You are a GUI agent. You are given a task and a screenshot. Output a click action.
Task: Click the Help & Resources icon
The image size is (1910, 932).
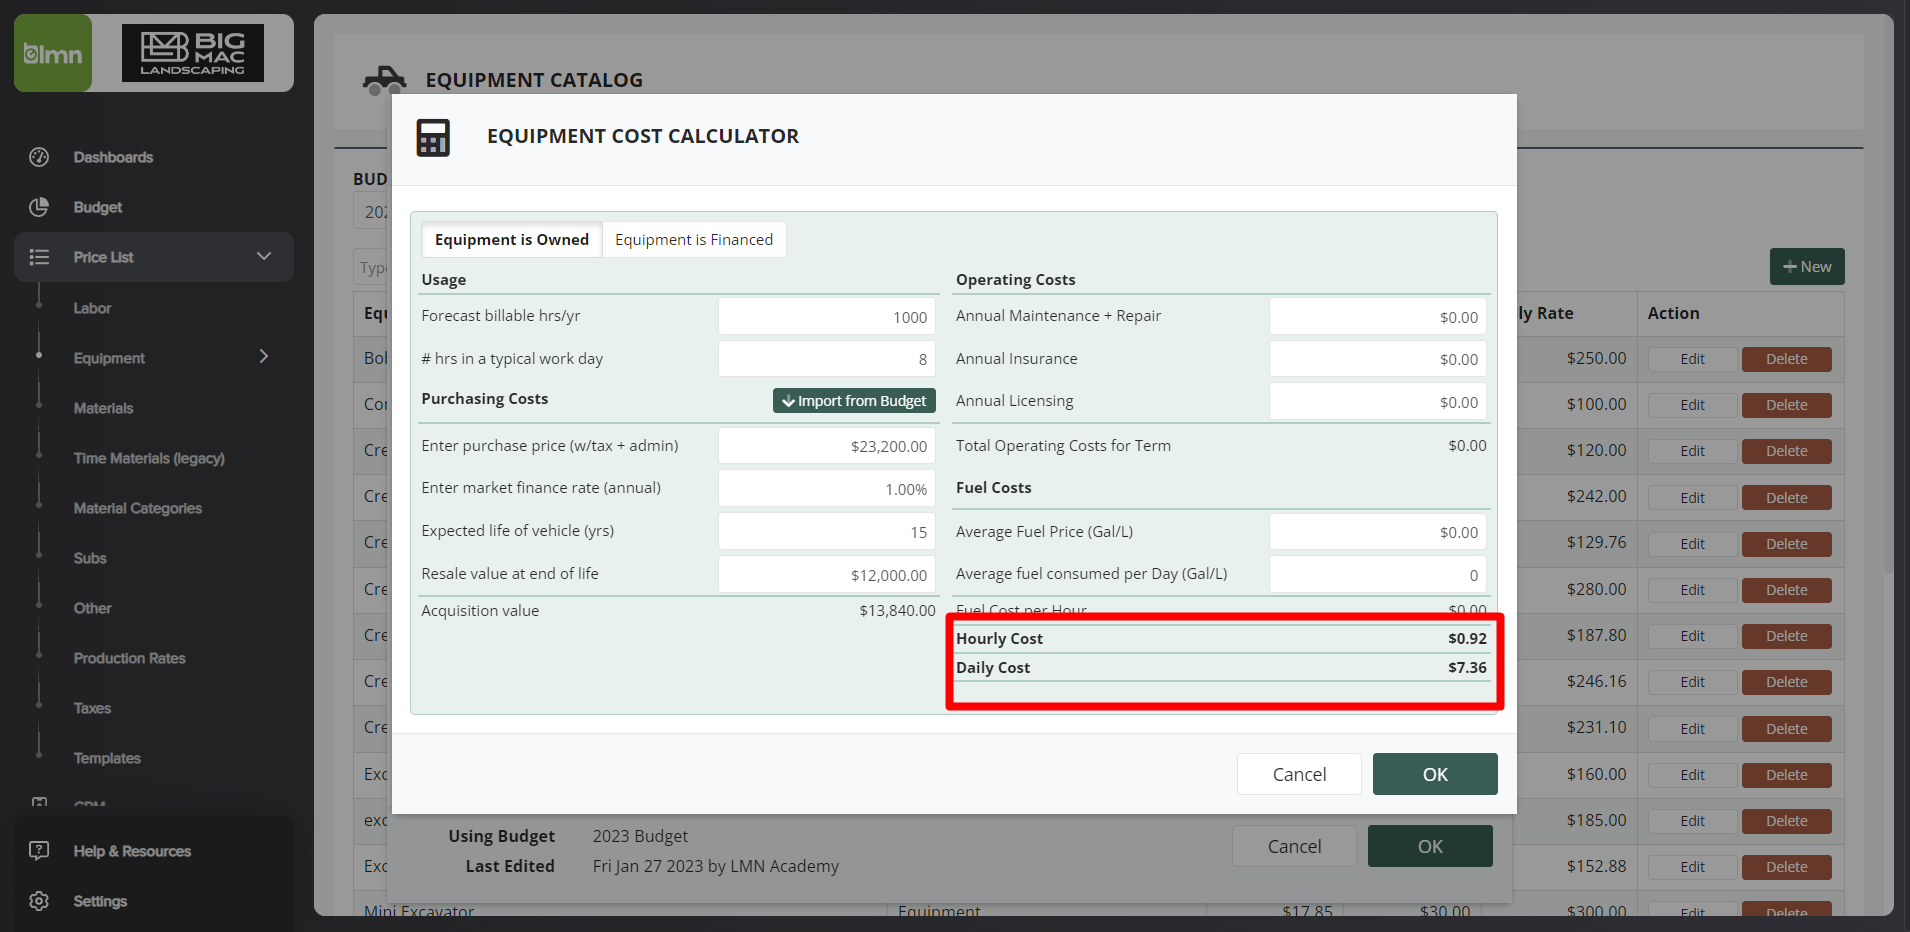[x=39, y=851]
